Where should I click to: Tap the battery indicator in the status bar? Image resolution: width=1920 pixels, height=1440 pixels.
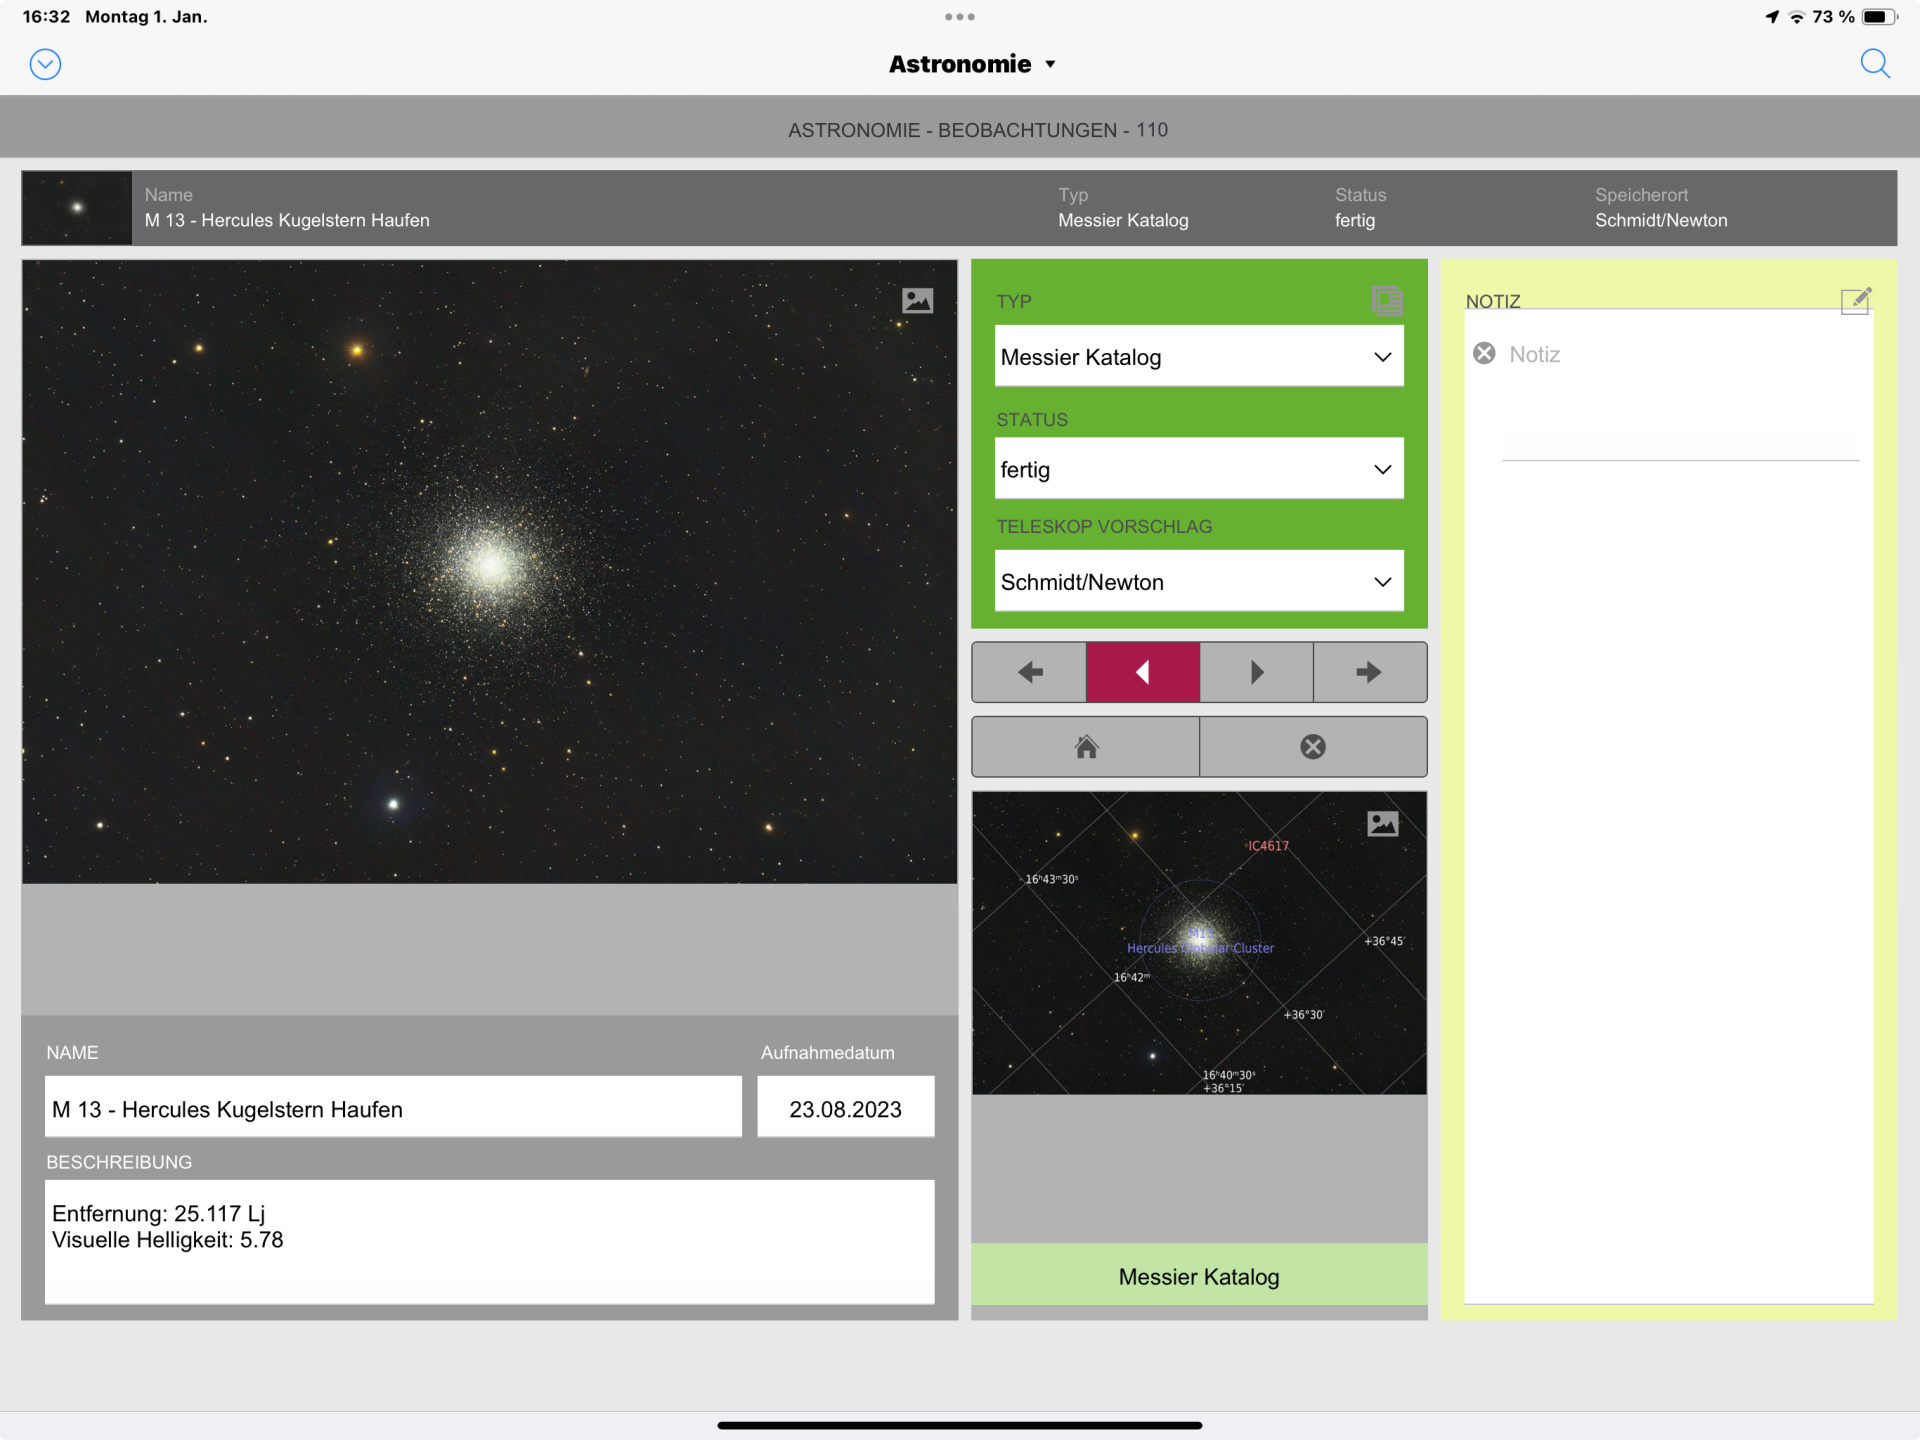point(1879,17)
